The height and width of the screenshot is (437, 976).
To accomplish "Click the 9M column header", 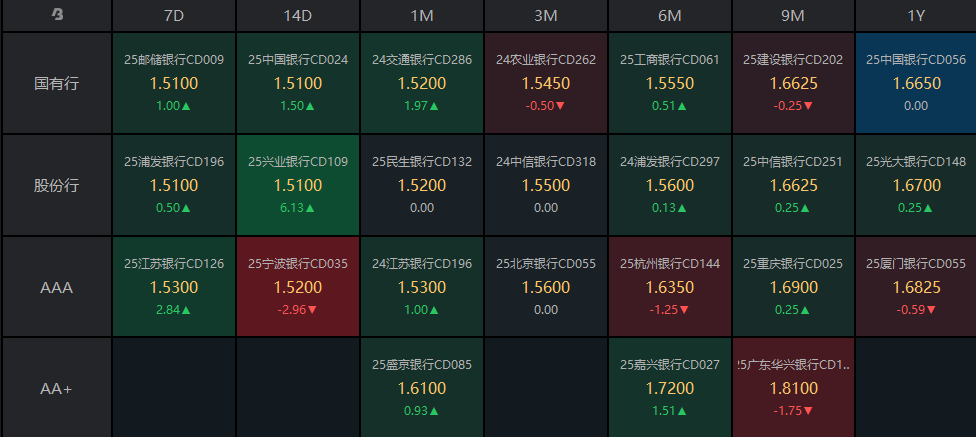I will 793,15.
